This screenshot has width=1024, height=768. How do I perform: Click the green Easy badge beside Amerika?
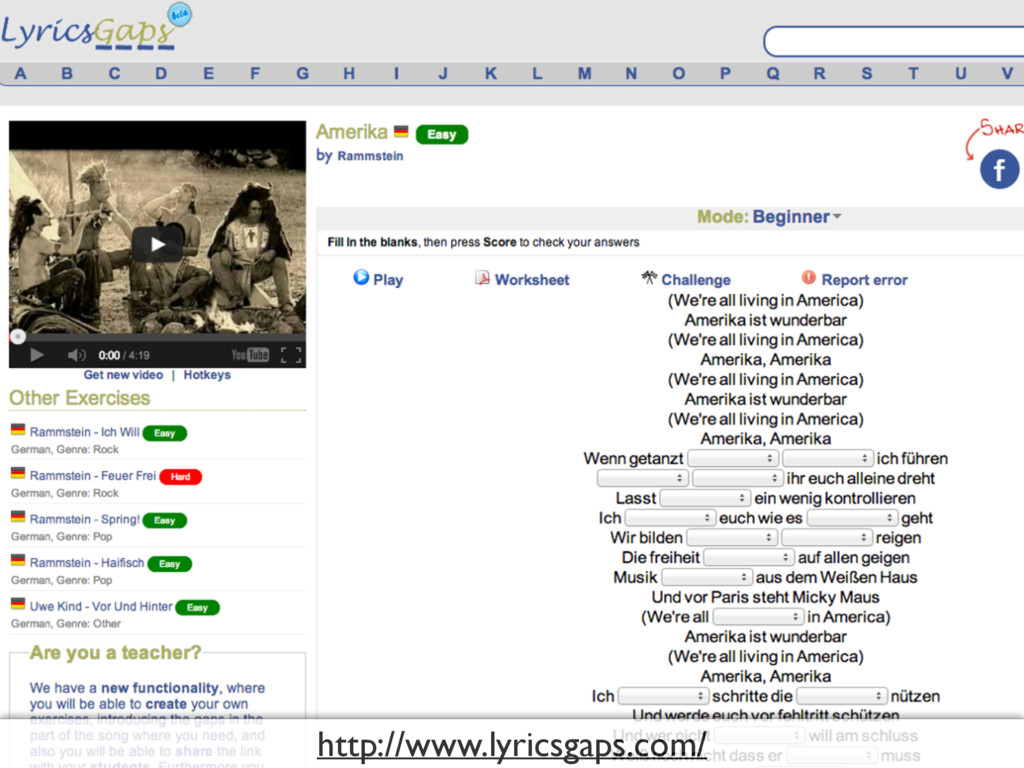[x=442, y=135]
